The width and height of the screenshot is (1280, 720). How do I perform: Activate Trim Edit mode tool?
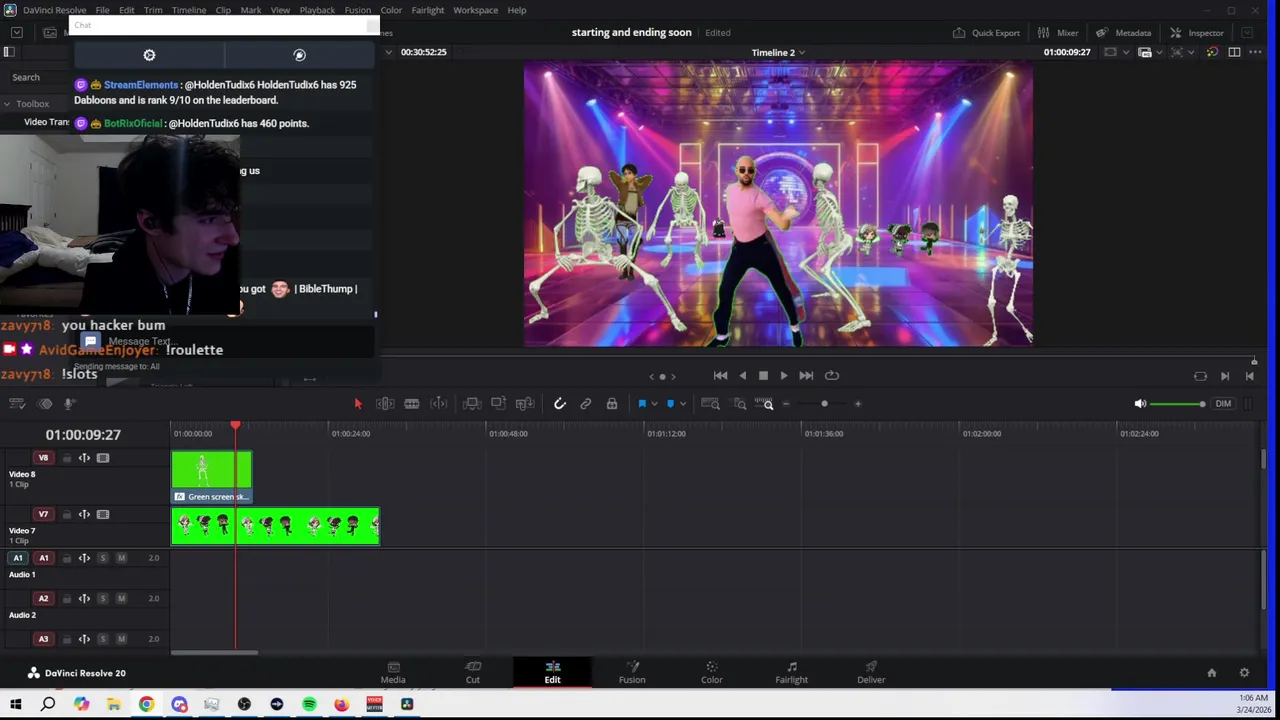click(385, 404)
